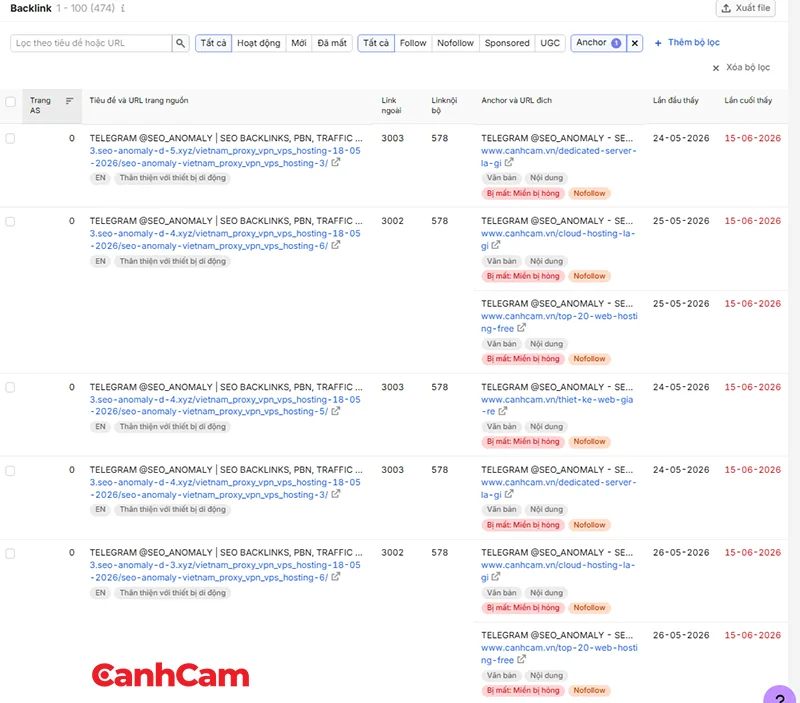Click first-seen date 26-05-2026 for d-3.xyz cloud-hosting row

coord(681,553)
